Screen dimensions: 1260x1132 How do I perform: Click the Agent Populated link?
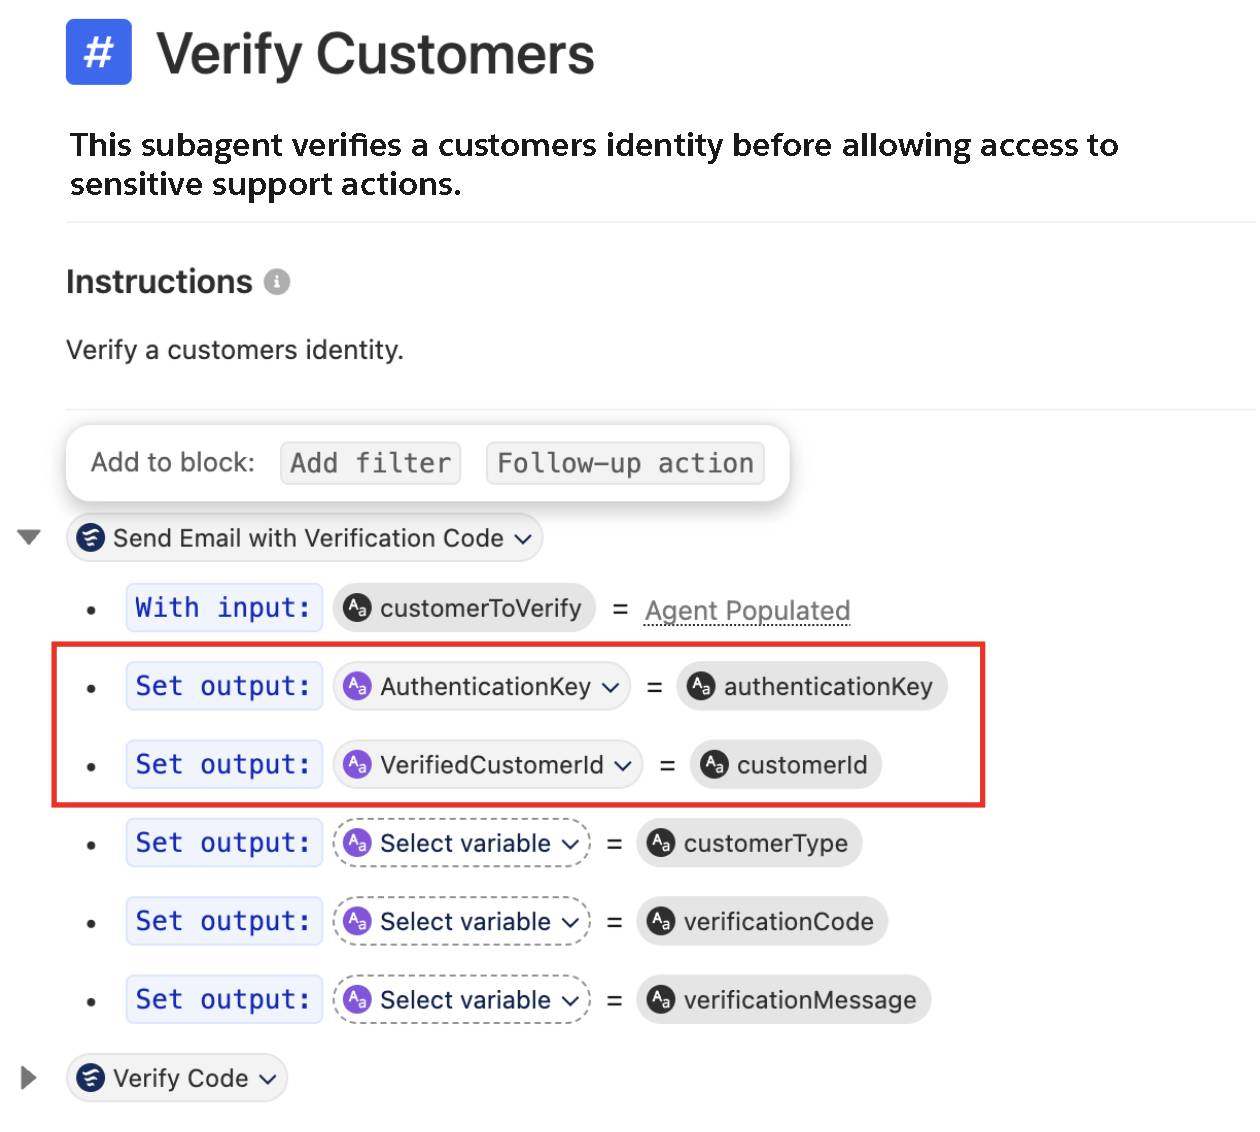[x=748, y=610]
